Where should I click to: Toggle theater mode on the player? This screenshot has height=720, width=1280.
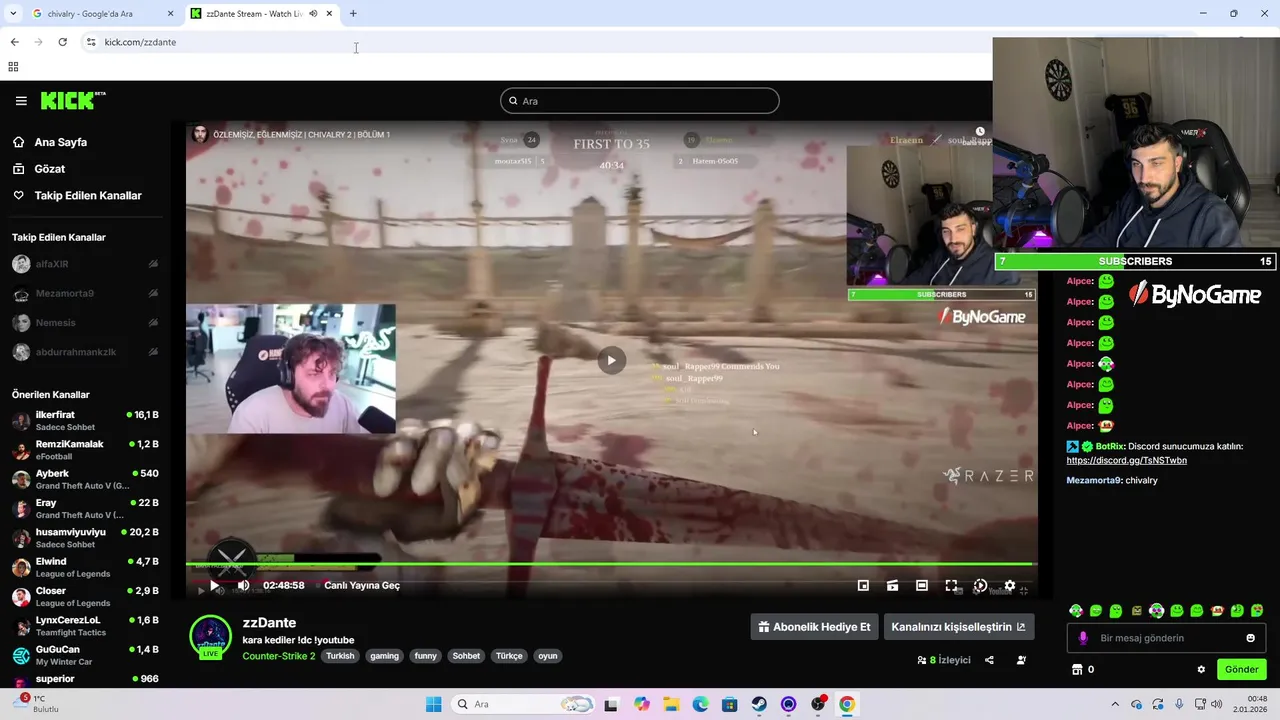(922, 586)
